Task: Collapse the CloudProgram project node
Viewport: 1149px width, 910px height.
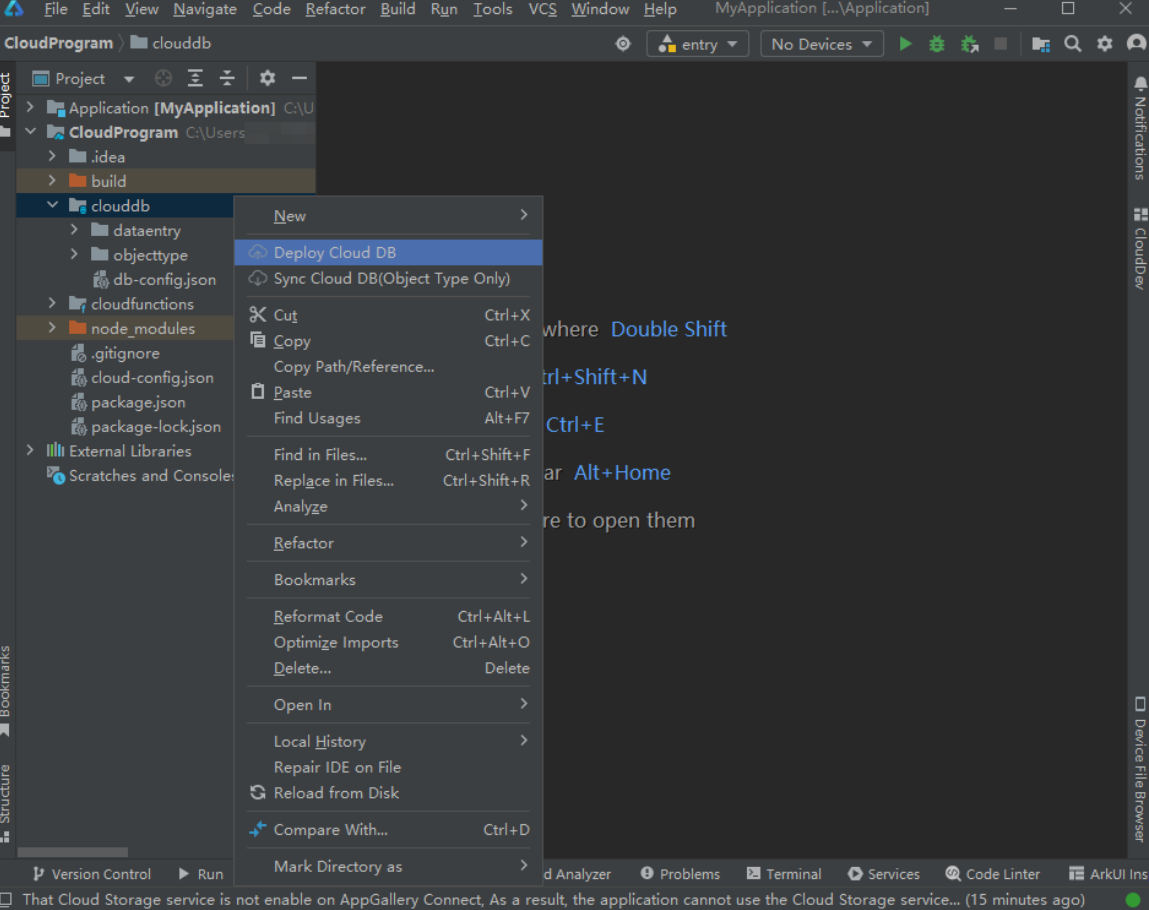Action: pos(30,132)
